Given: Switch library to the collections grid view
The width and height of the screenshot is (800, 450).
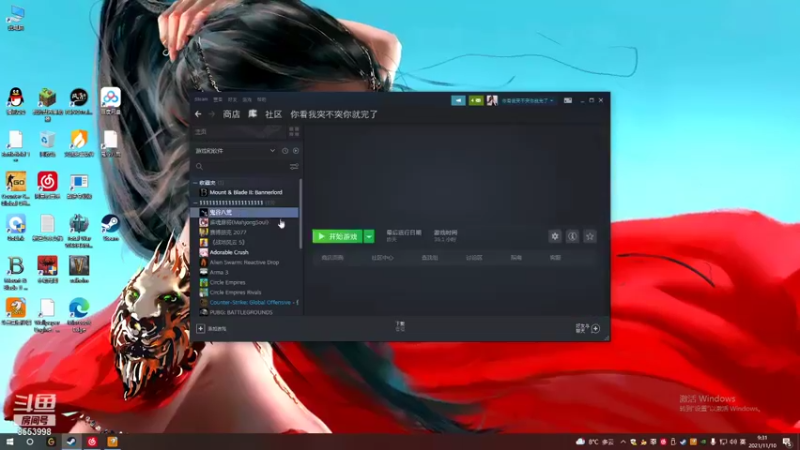Looking at the screenshot, I should pyautogui.click(x=294, y=132).
